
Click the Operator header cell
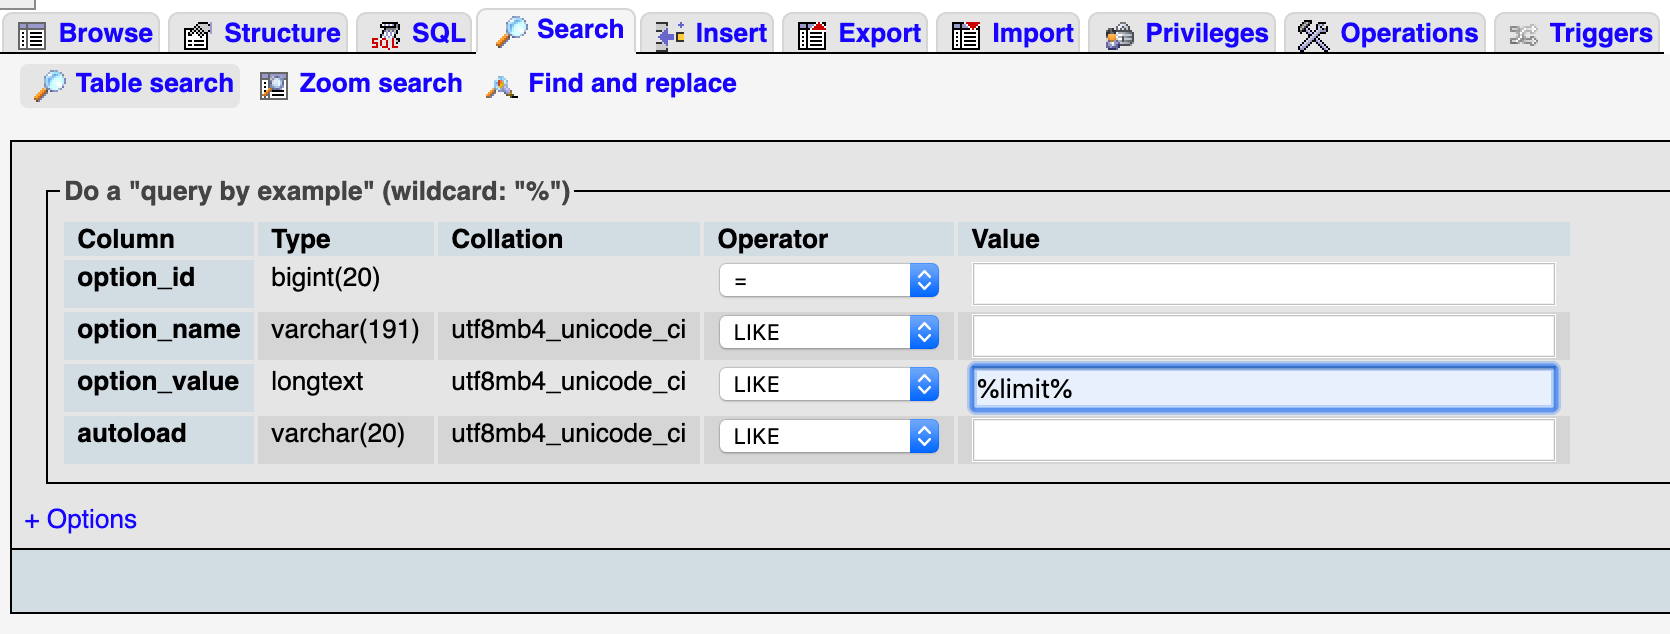[x=829, y=239]
